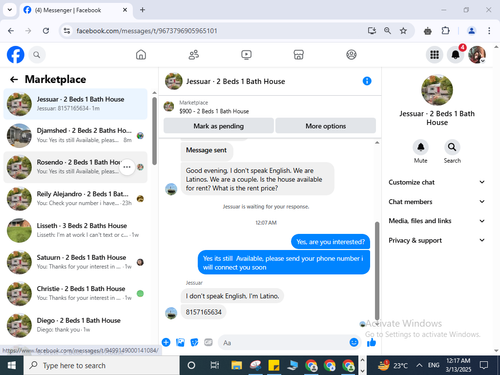Screen dimensions: 500x375
Task: Open Reily Alejandro conversation
Action: tap(75, 199)
